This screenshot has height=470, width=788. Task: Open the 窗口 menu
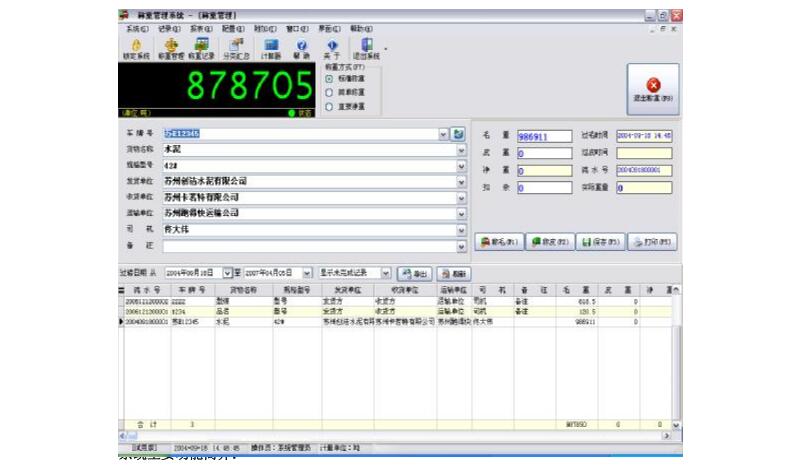[x=298, y=29]
